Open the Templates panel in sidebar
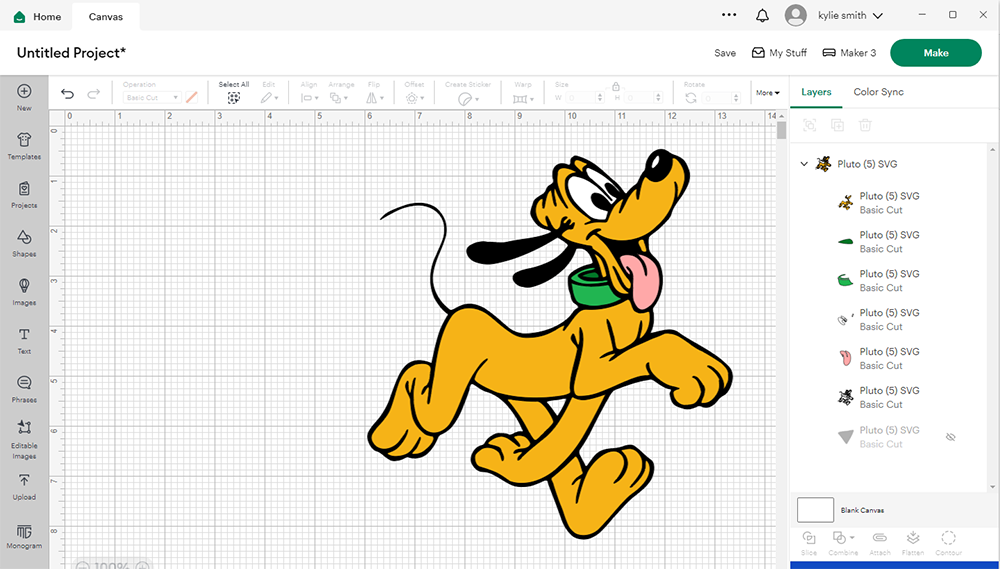1000x569 pixels. coord(24,145)
